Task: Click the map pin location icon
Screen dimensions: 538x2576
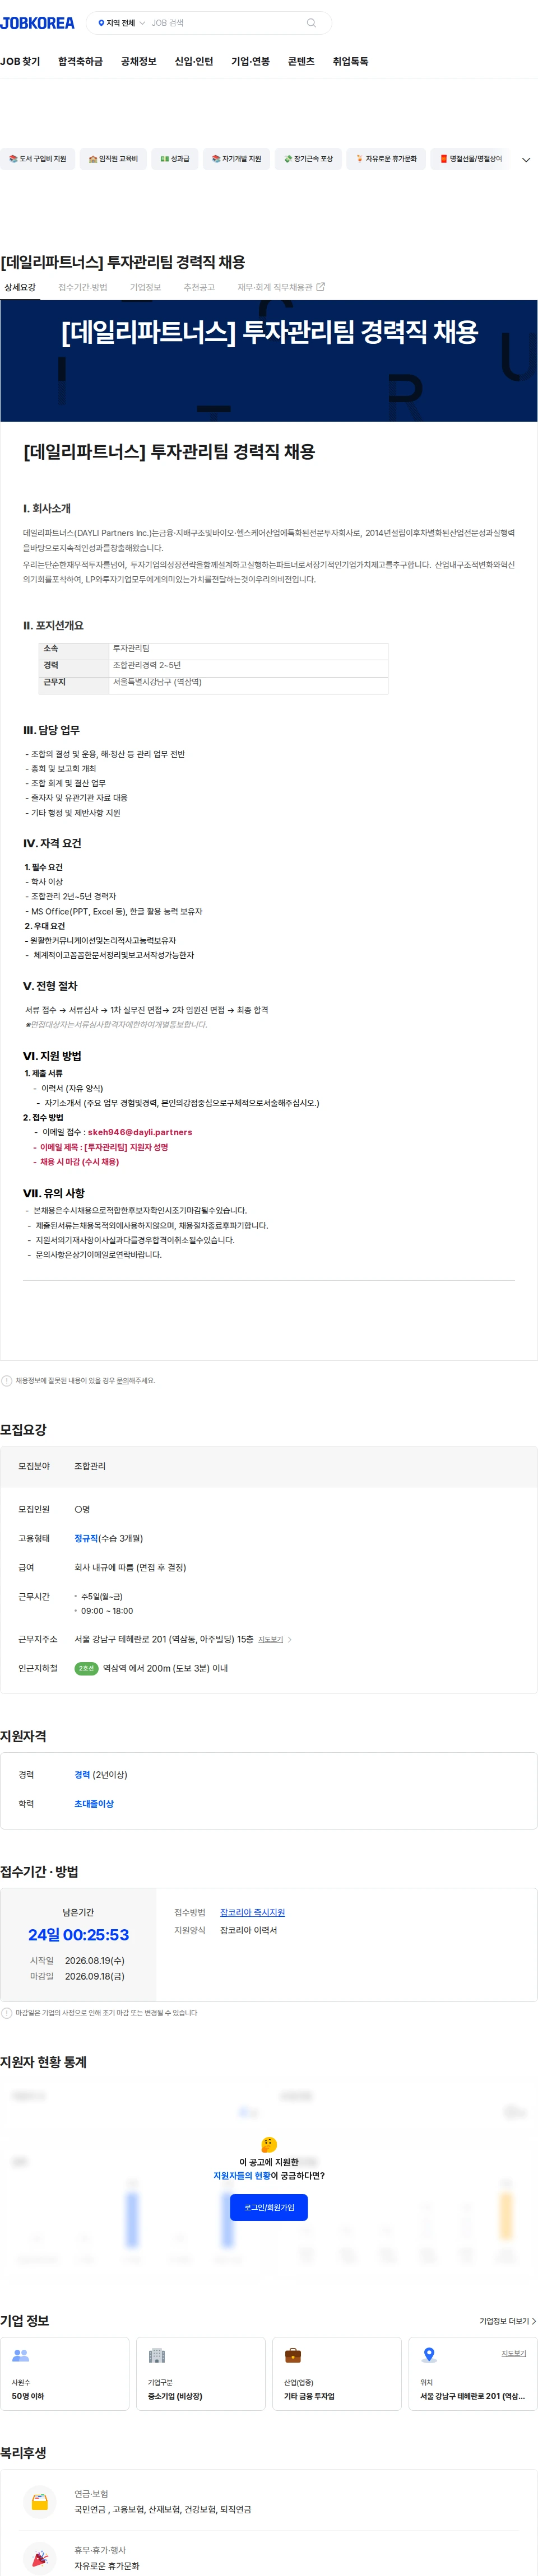Action: pos(429,2355)
